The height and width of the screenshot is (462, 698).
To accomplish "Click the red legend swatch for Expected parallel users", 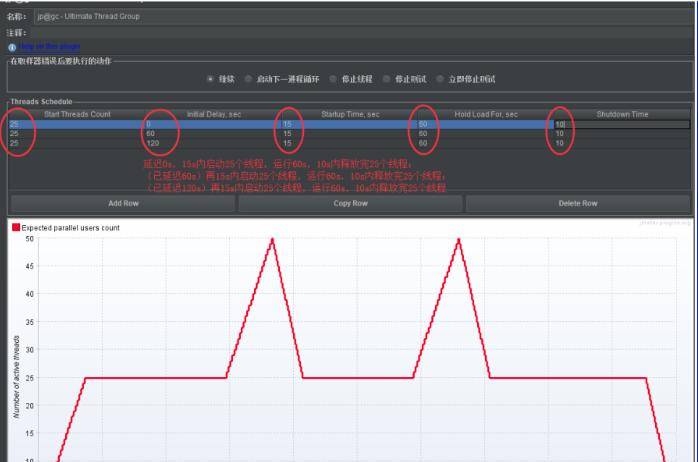I will click(x=16, y=227).
